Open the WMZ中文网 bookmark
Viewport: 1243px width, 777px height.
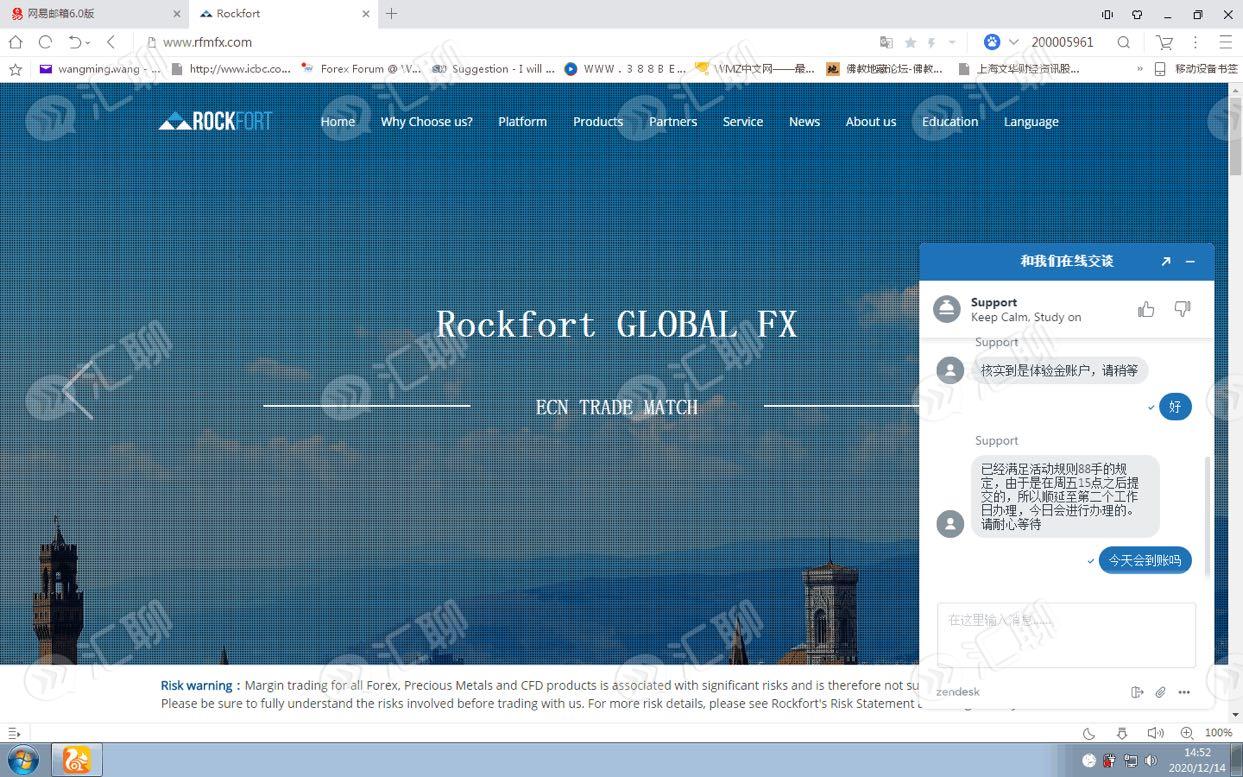click(755, 69)
